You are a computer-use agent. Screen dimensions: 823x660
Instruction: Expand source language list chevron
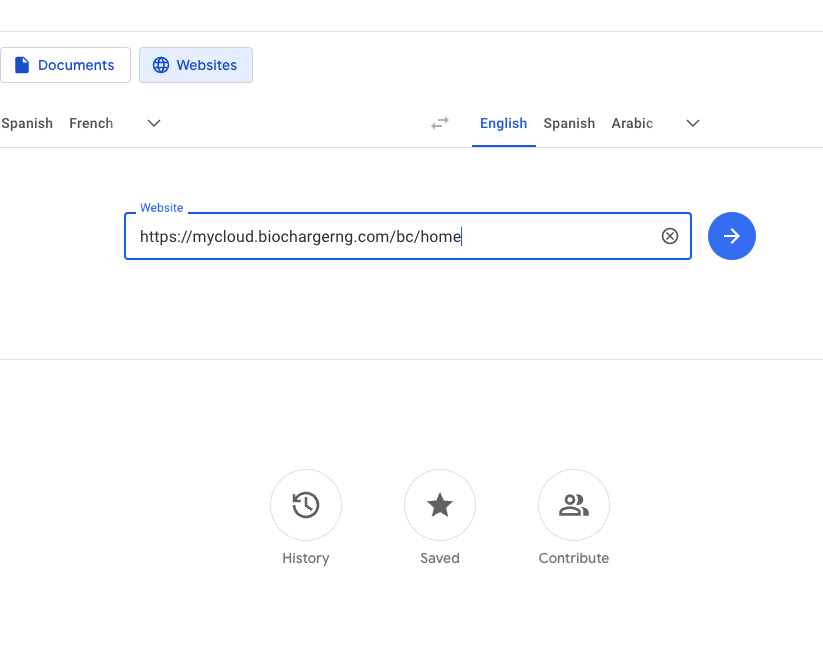click(154, 124)
